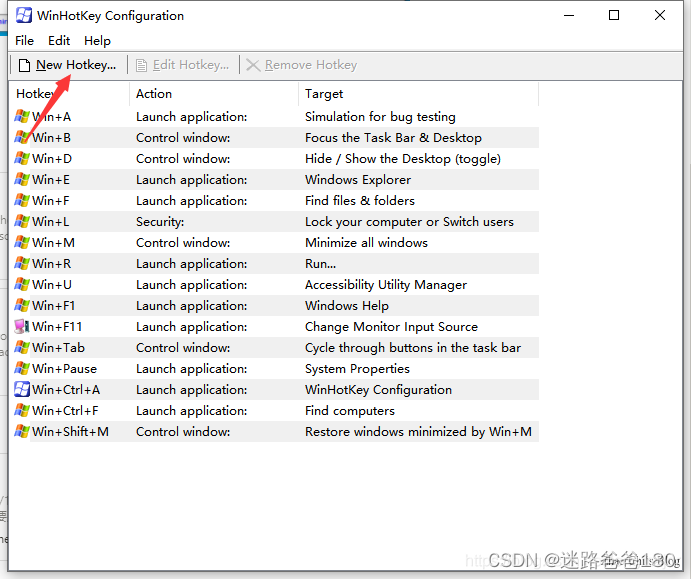691x579 pixels.
Task: Click 'Focus the Task Bar & Desktop' target
Action: [x=393, y=138]
